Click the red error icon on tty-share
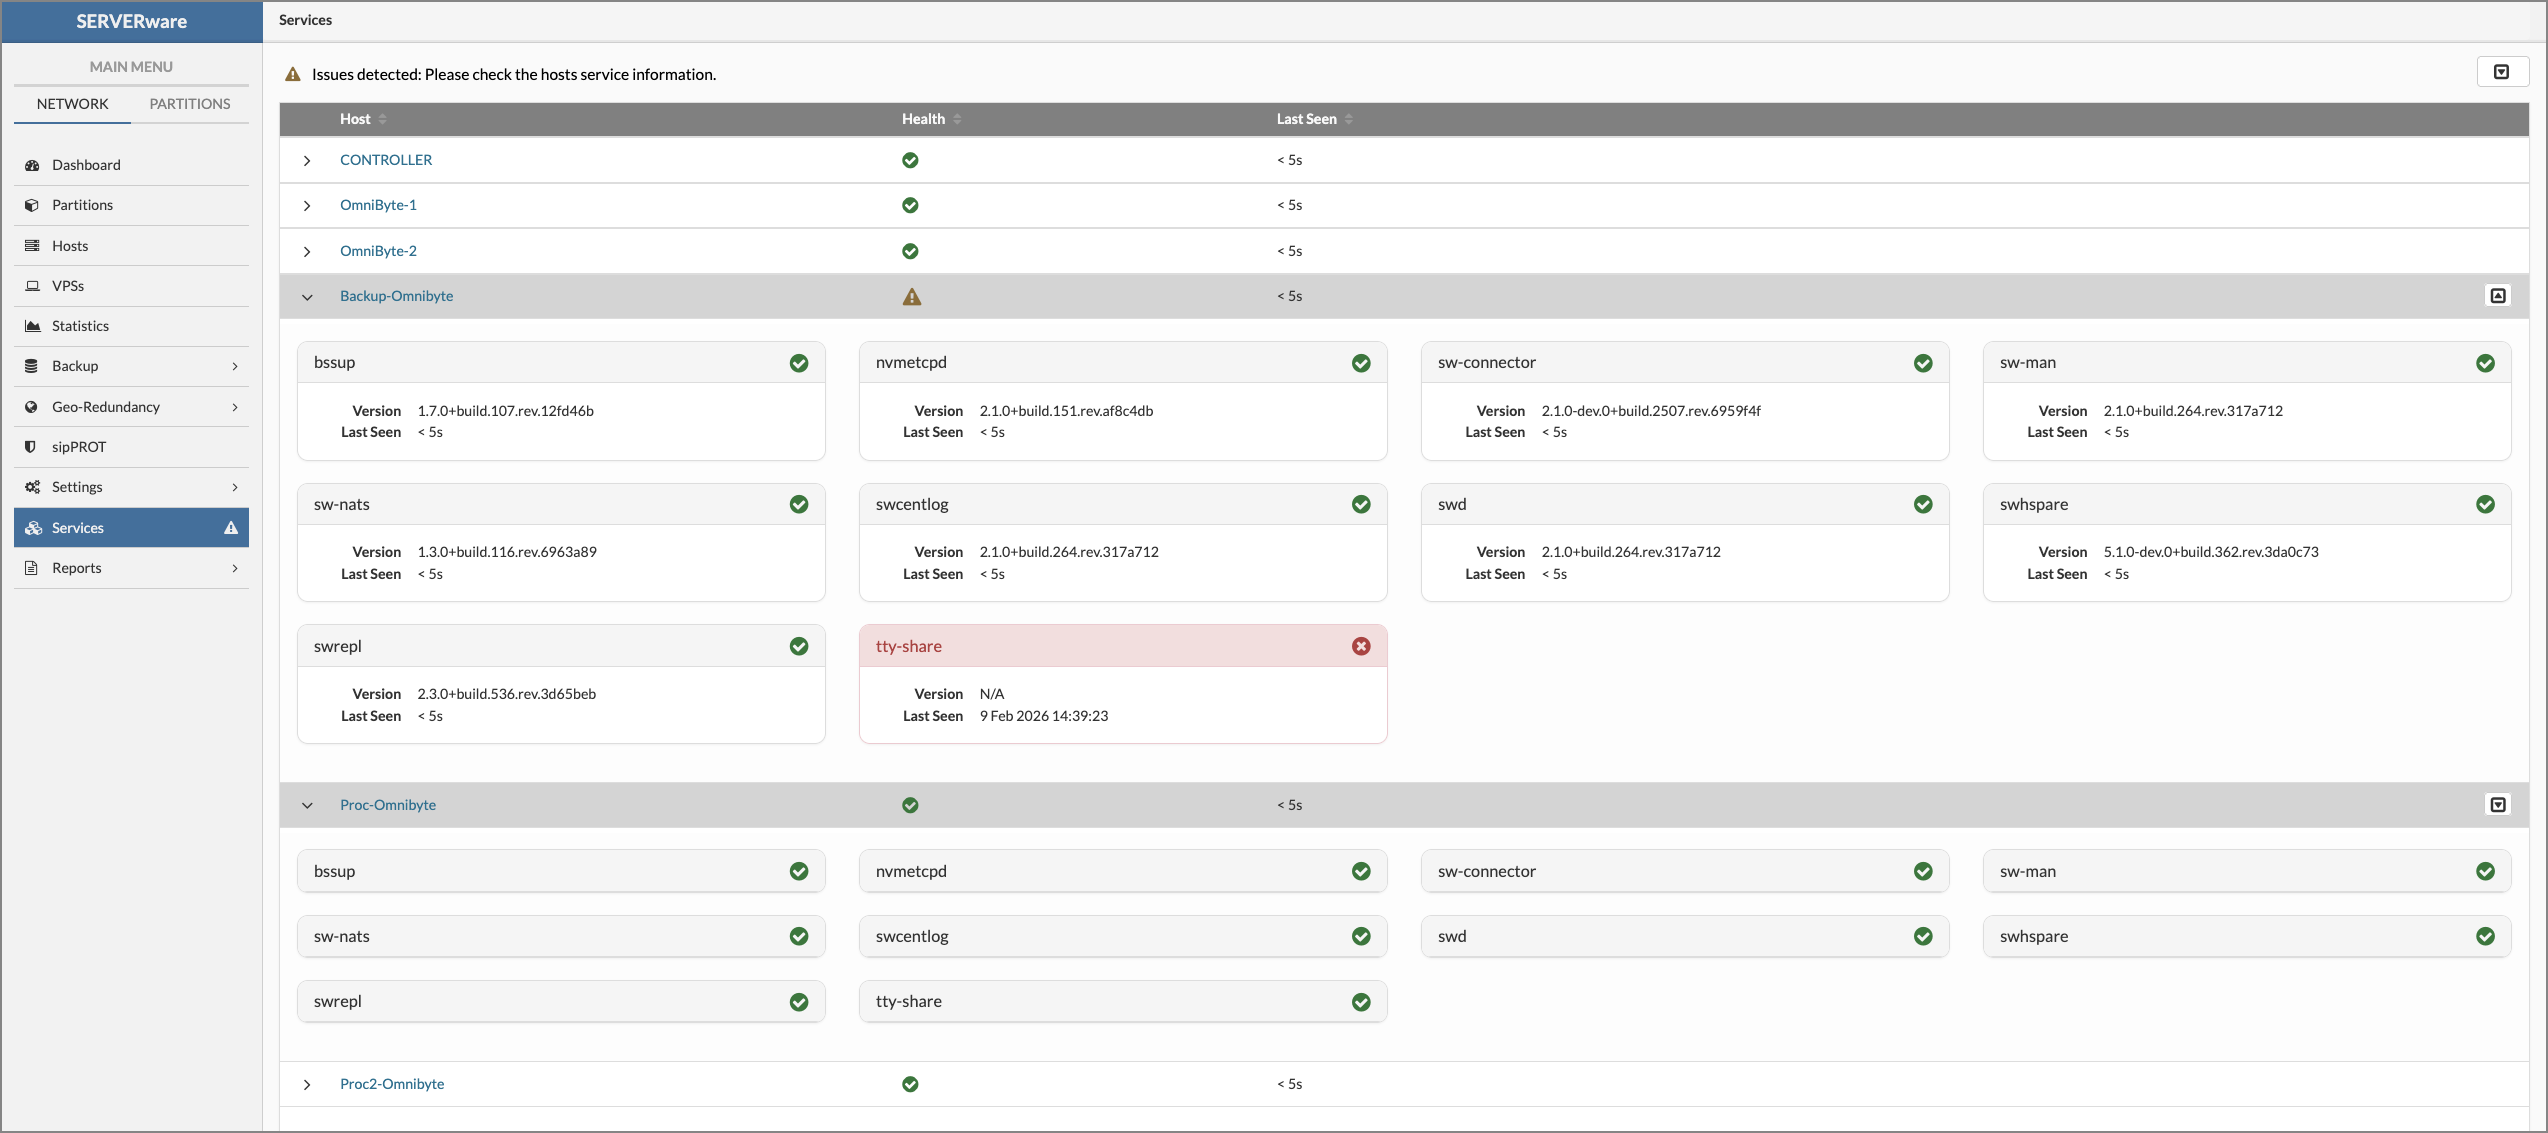 1361,647
